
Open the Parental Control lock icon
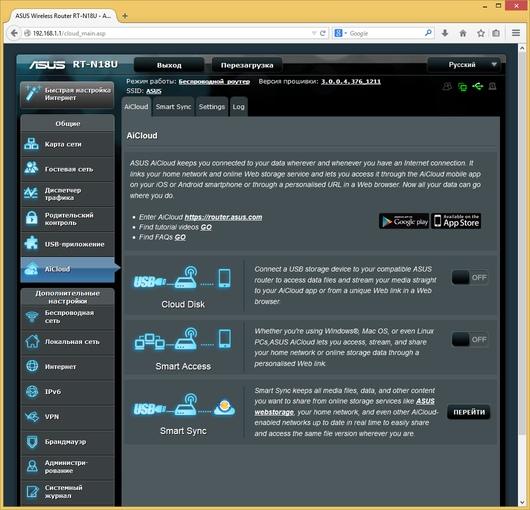pyautogui.click(x=31, y=218)
